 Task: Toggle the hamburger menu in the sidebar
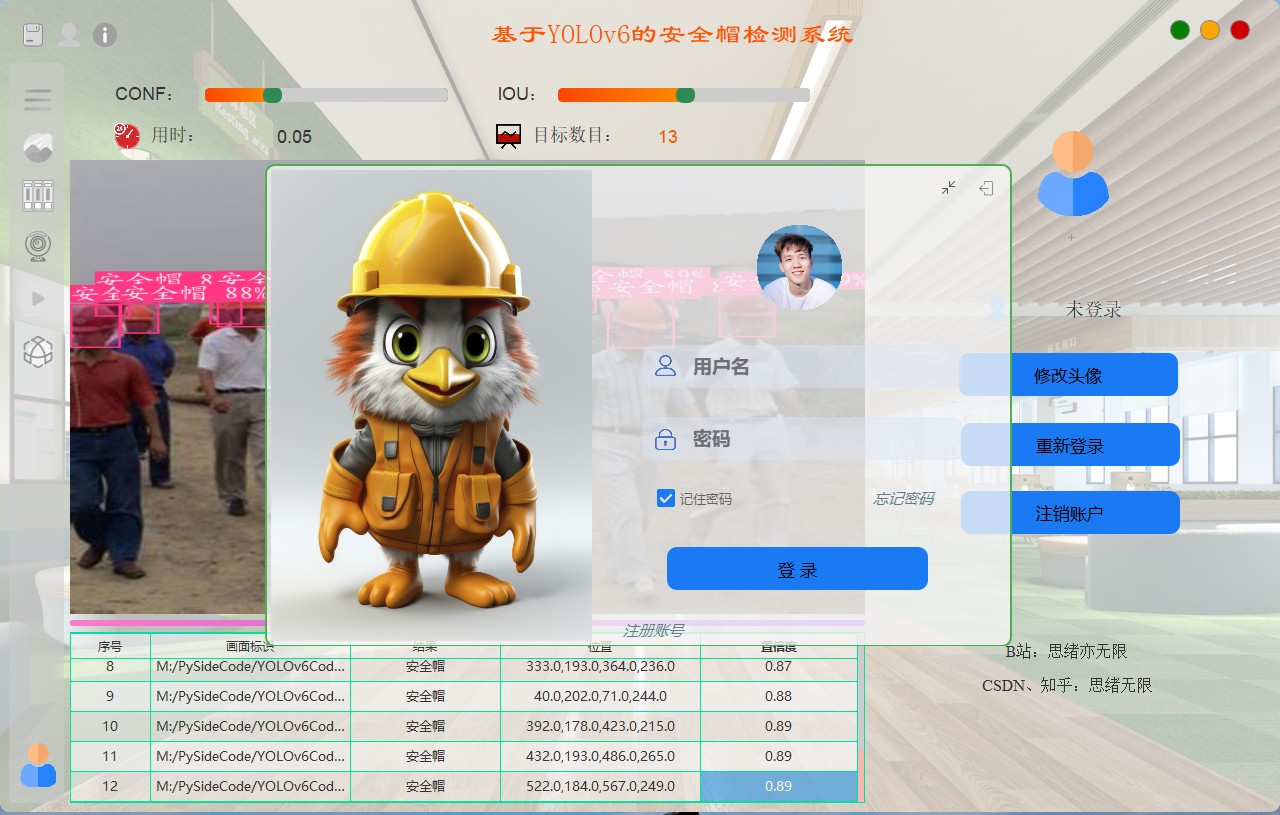tap(38, 99)
